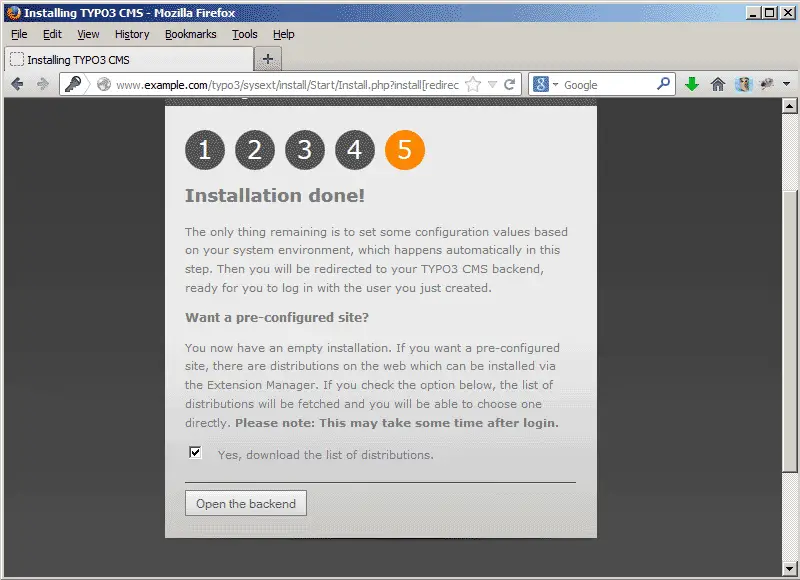
Task: Click the 'Want a pre-configured site?' subheading
Action: 277,317
